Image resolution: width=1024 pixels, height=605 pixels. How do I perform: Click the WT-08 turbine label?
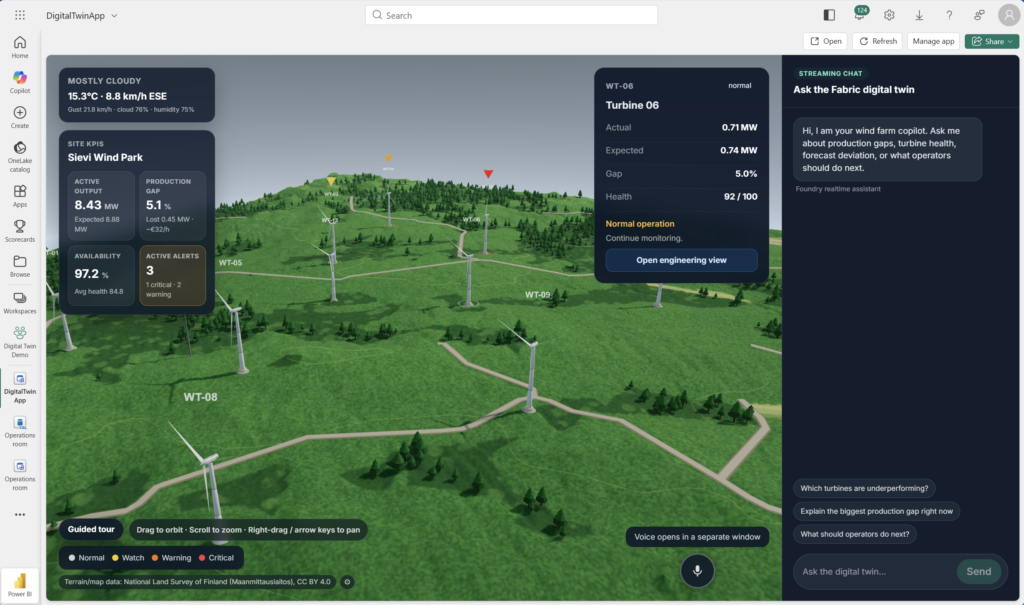pyautogui.click(x=200, y=397)
